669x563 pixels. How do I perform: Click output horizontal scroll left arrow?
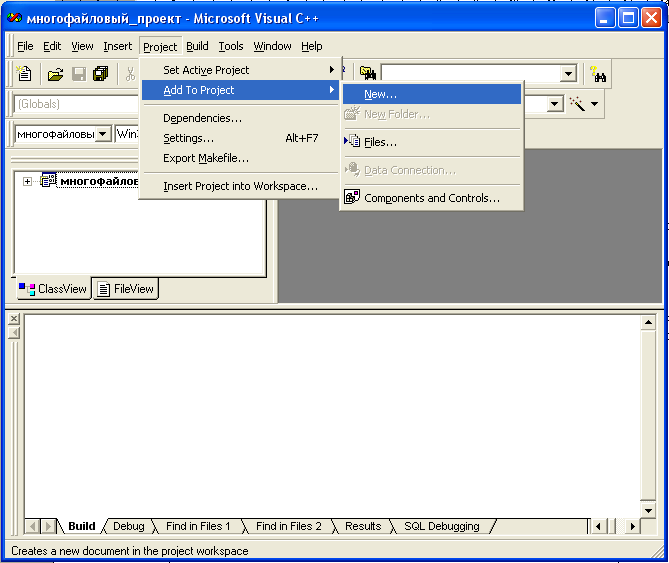click(598, 527)
